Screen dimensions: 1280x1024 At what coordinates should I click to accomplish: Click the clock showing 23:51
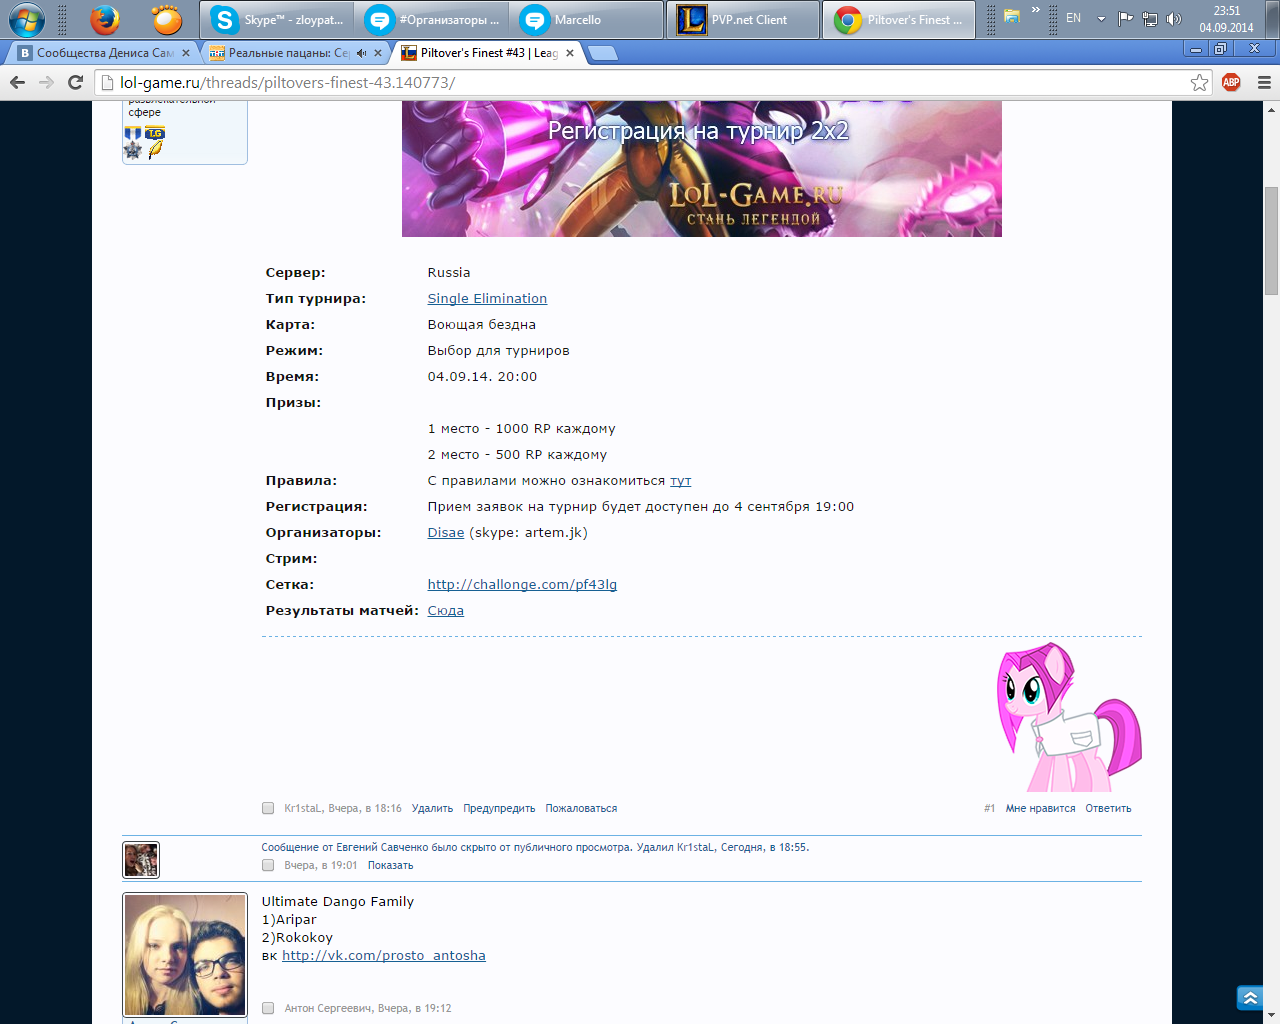(1226, 19)
